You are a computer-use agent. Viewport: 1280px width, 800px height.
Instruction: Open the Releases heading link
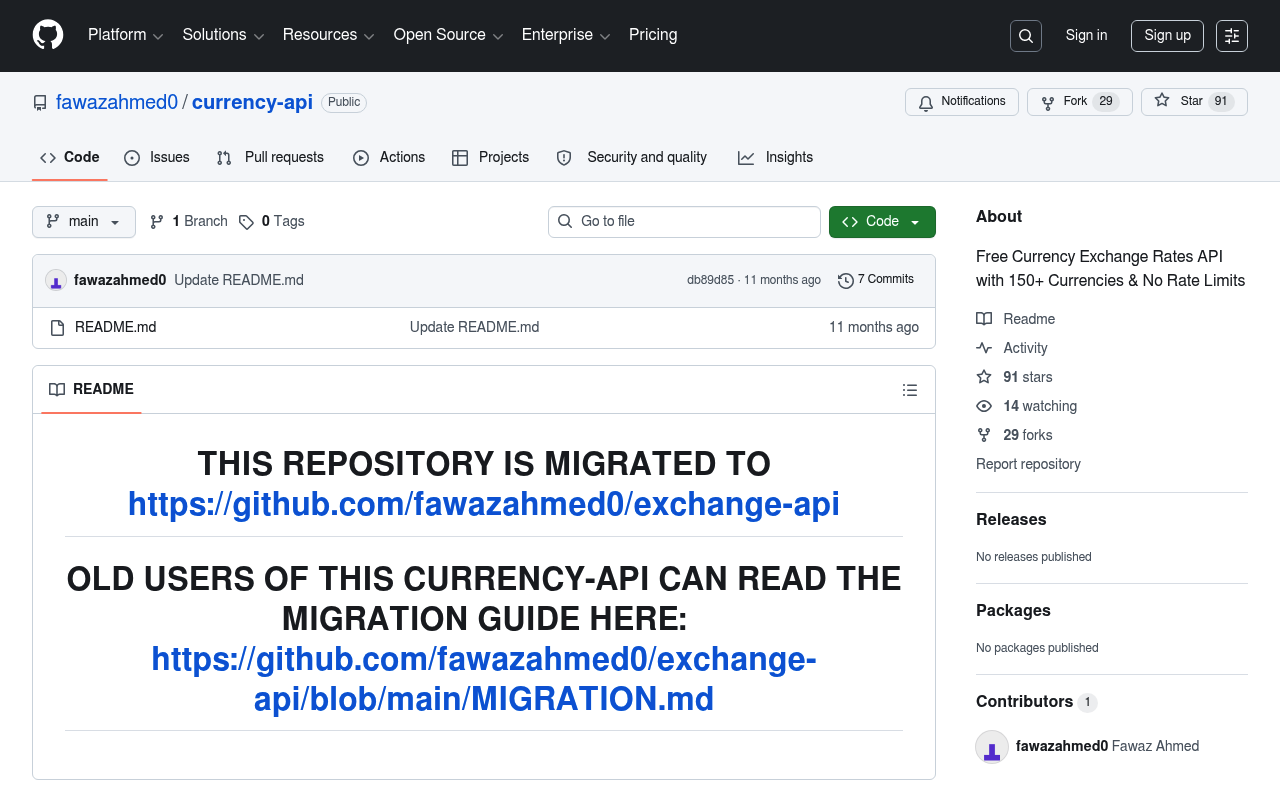point(1011,520)
